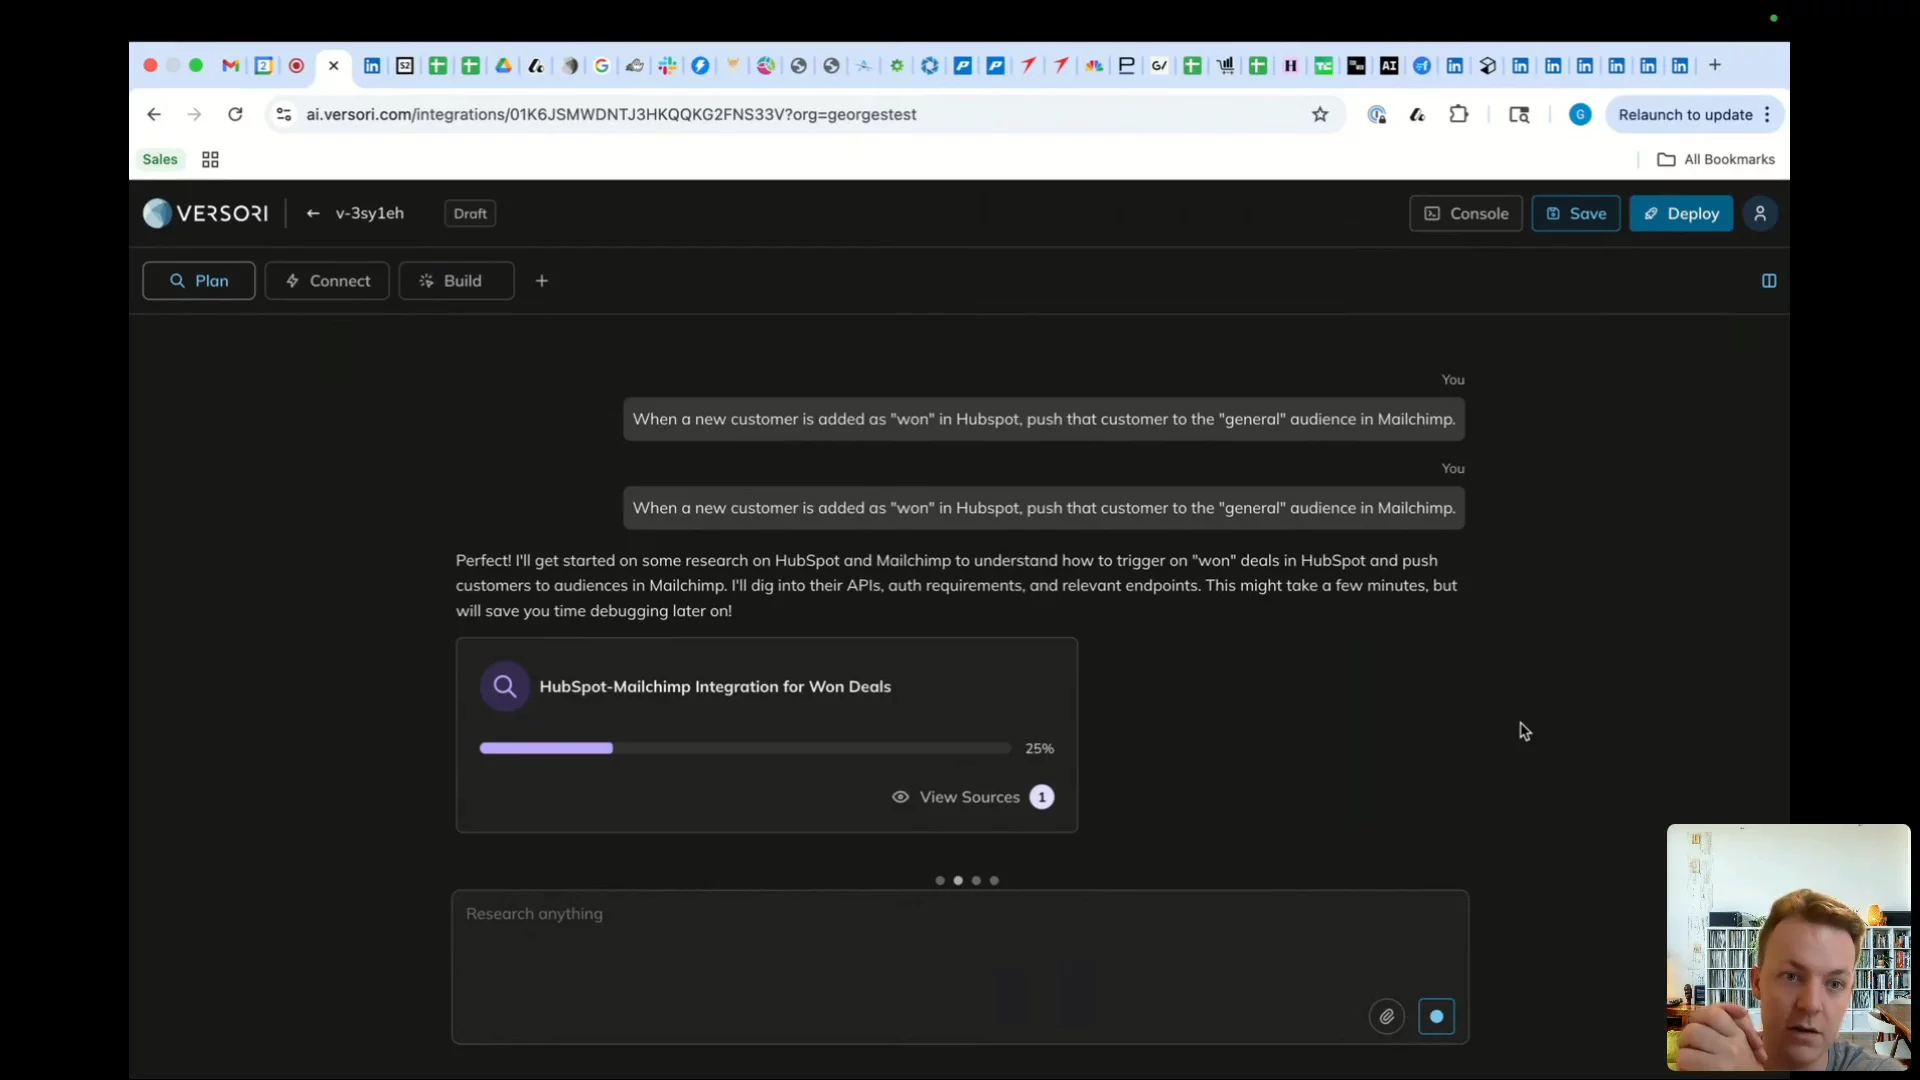Viewport: 1920px width, 1080px height.
Task: Click the back arrow next to v-3sy1eh
Action: click(313, 214)
